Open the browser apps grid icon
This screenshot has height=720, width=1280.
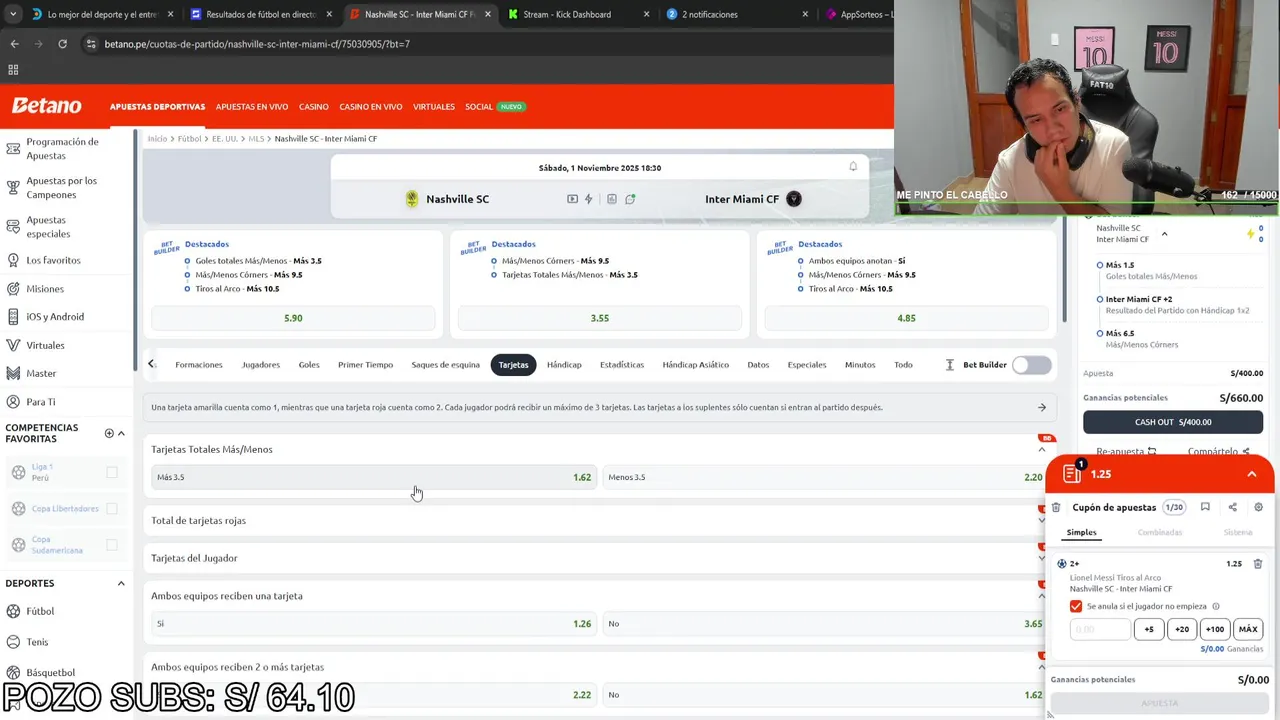pos(13,70)
